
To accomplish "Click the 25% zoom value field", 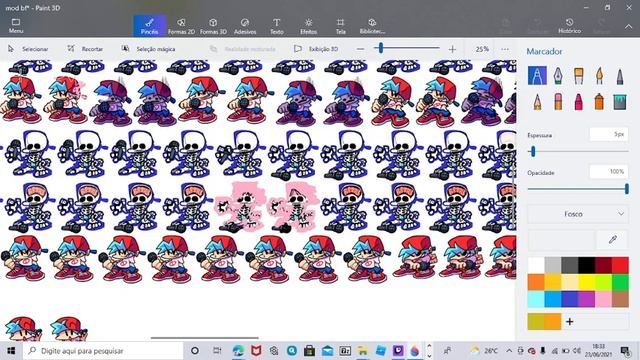I will pyautogui.click(x=482, y=49).
